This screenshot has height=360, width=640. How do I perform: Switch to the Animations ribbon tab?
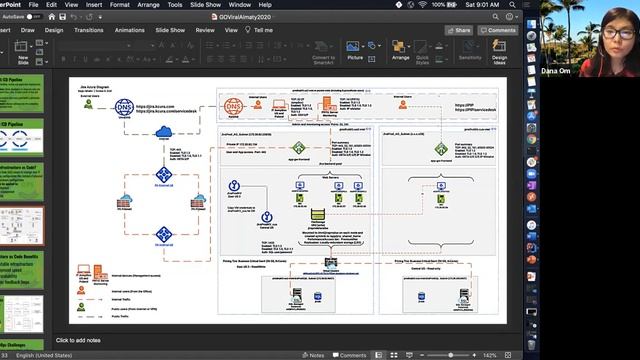click(x=129, y=30)
